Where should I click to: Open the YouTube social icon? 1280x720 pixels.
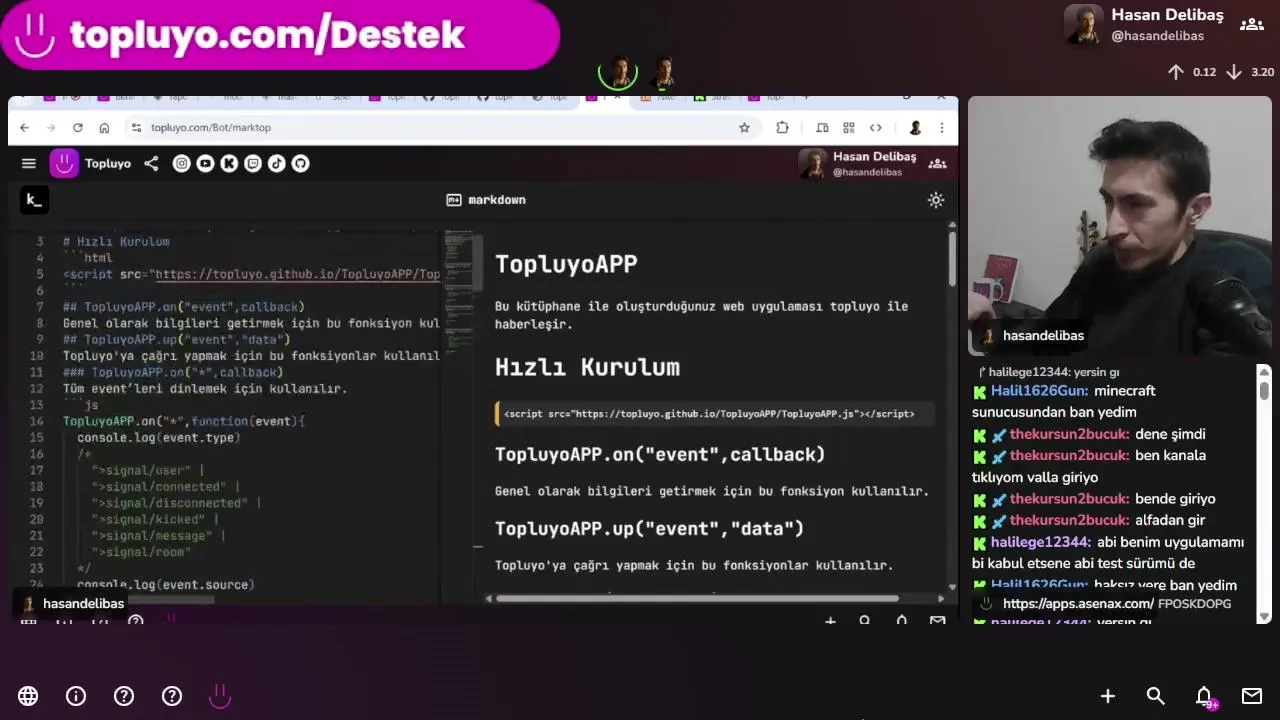[205, 163]
